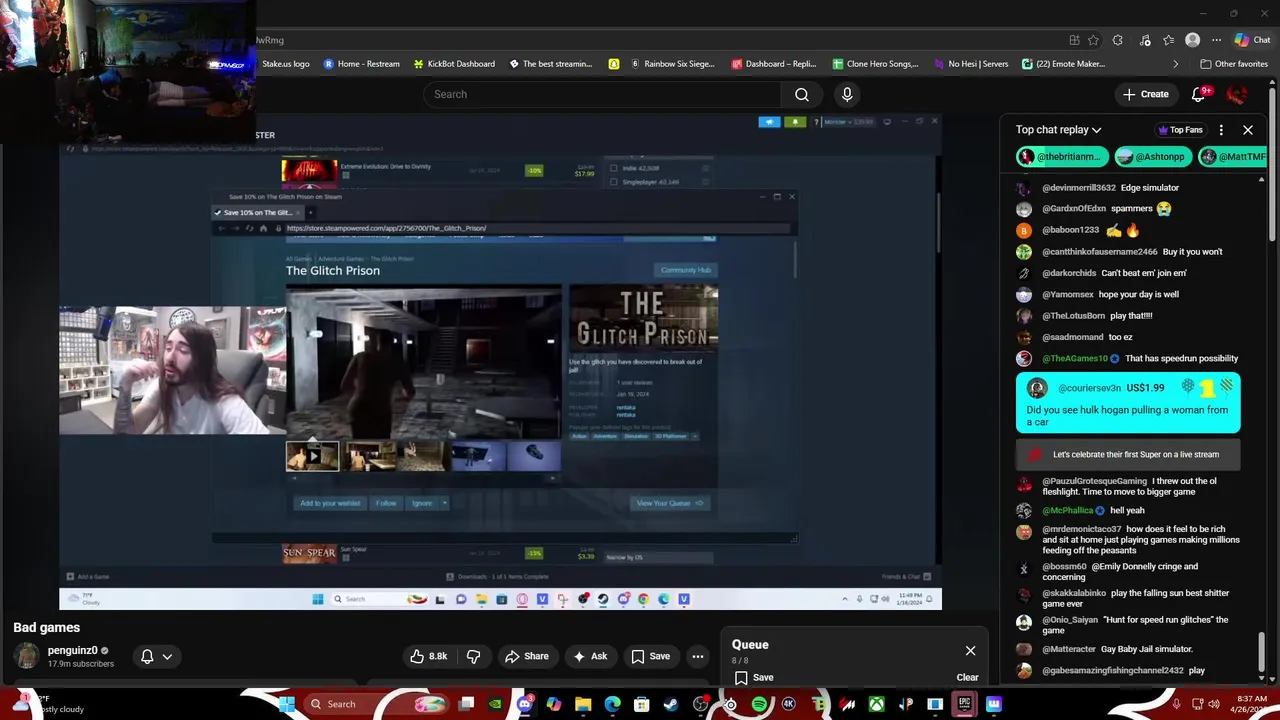Open browser settings and more menu
1280x720 pixels.
coord(1216,40)
